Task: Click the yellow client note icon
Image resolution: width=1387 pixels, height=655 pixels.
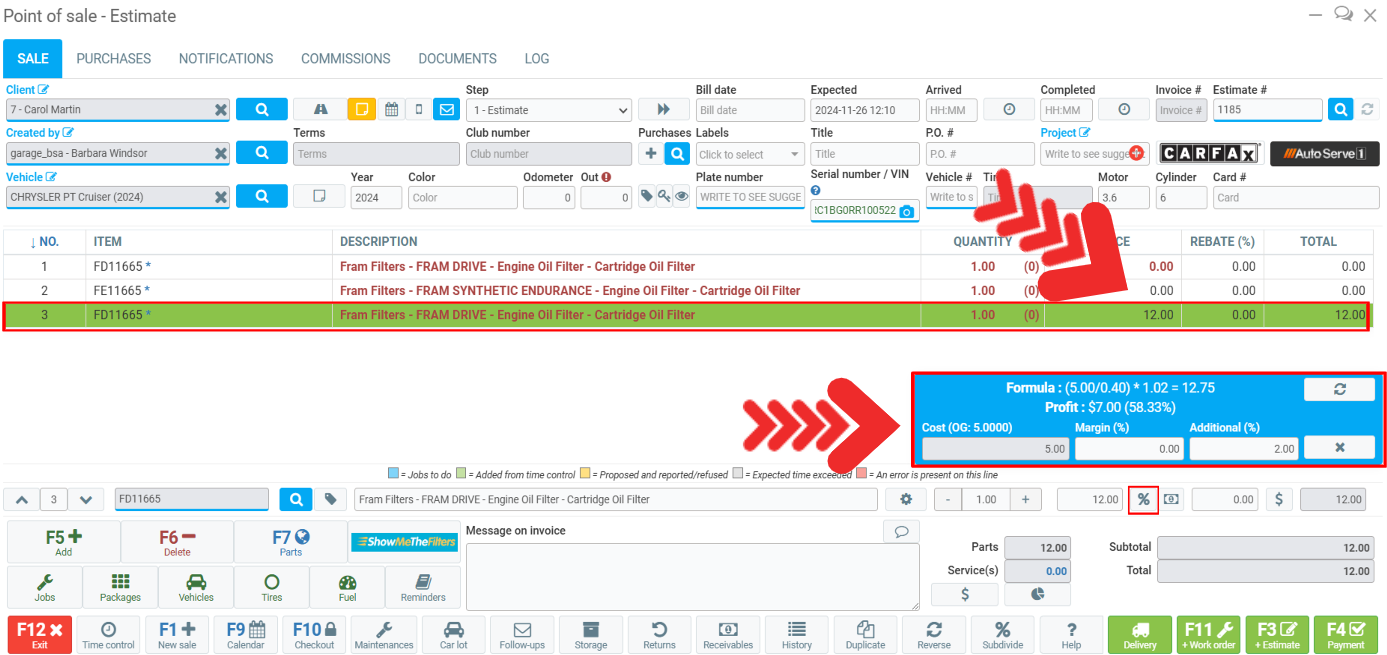Action: click(x=361, y=110)
